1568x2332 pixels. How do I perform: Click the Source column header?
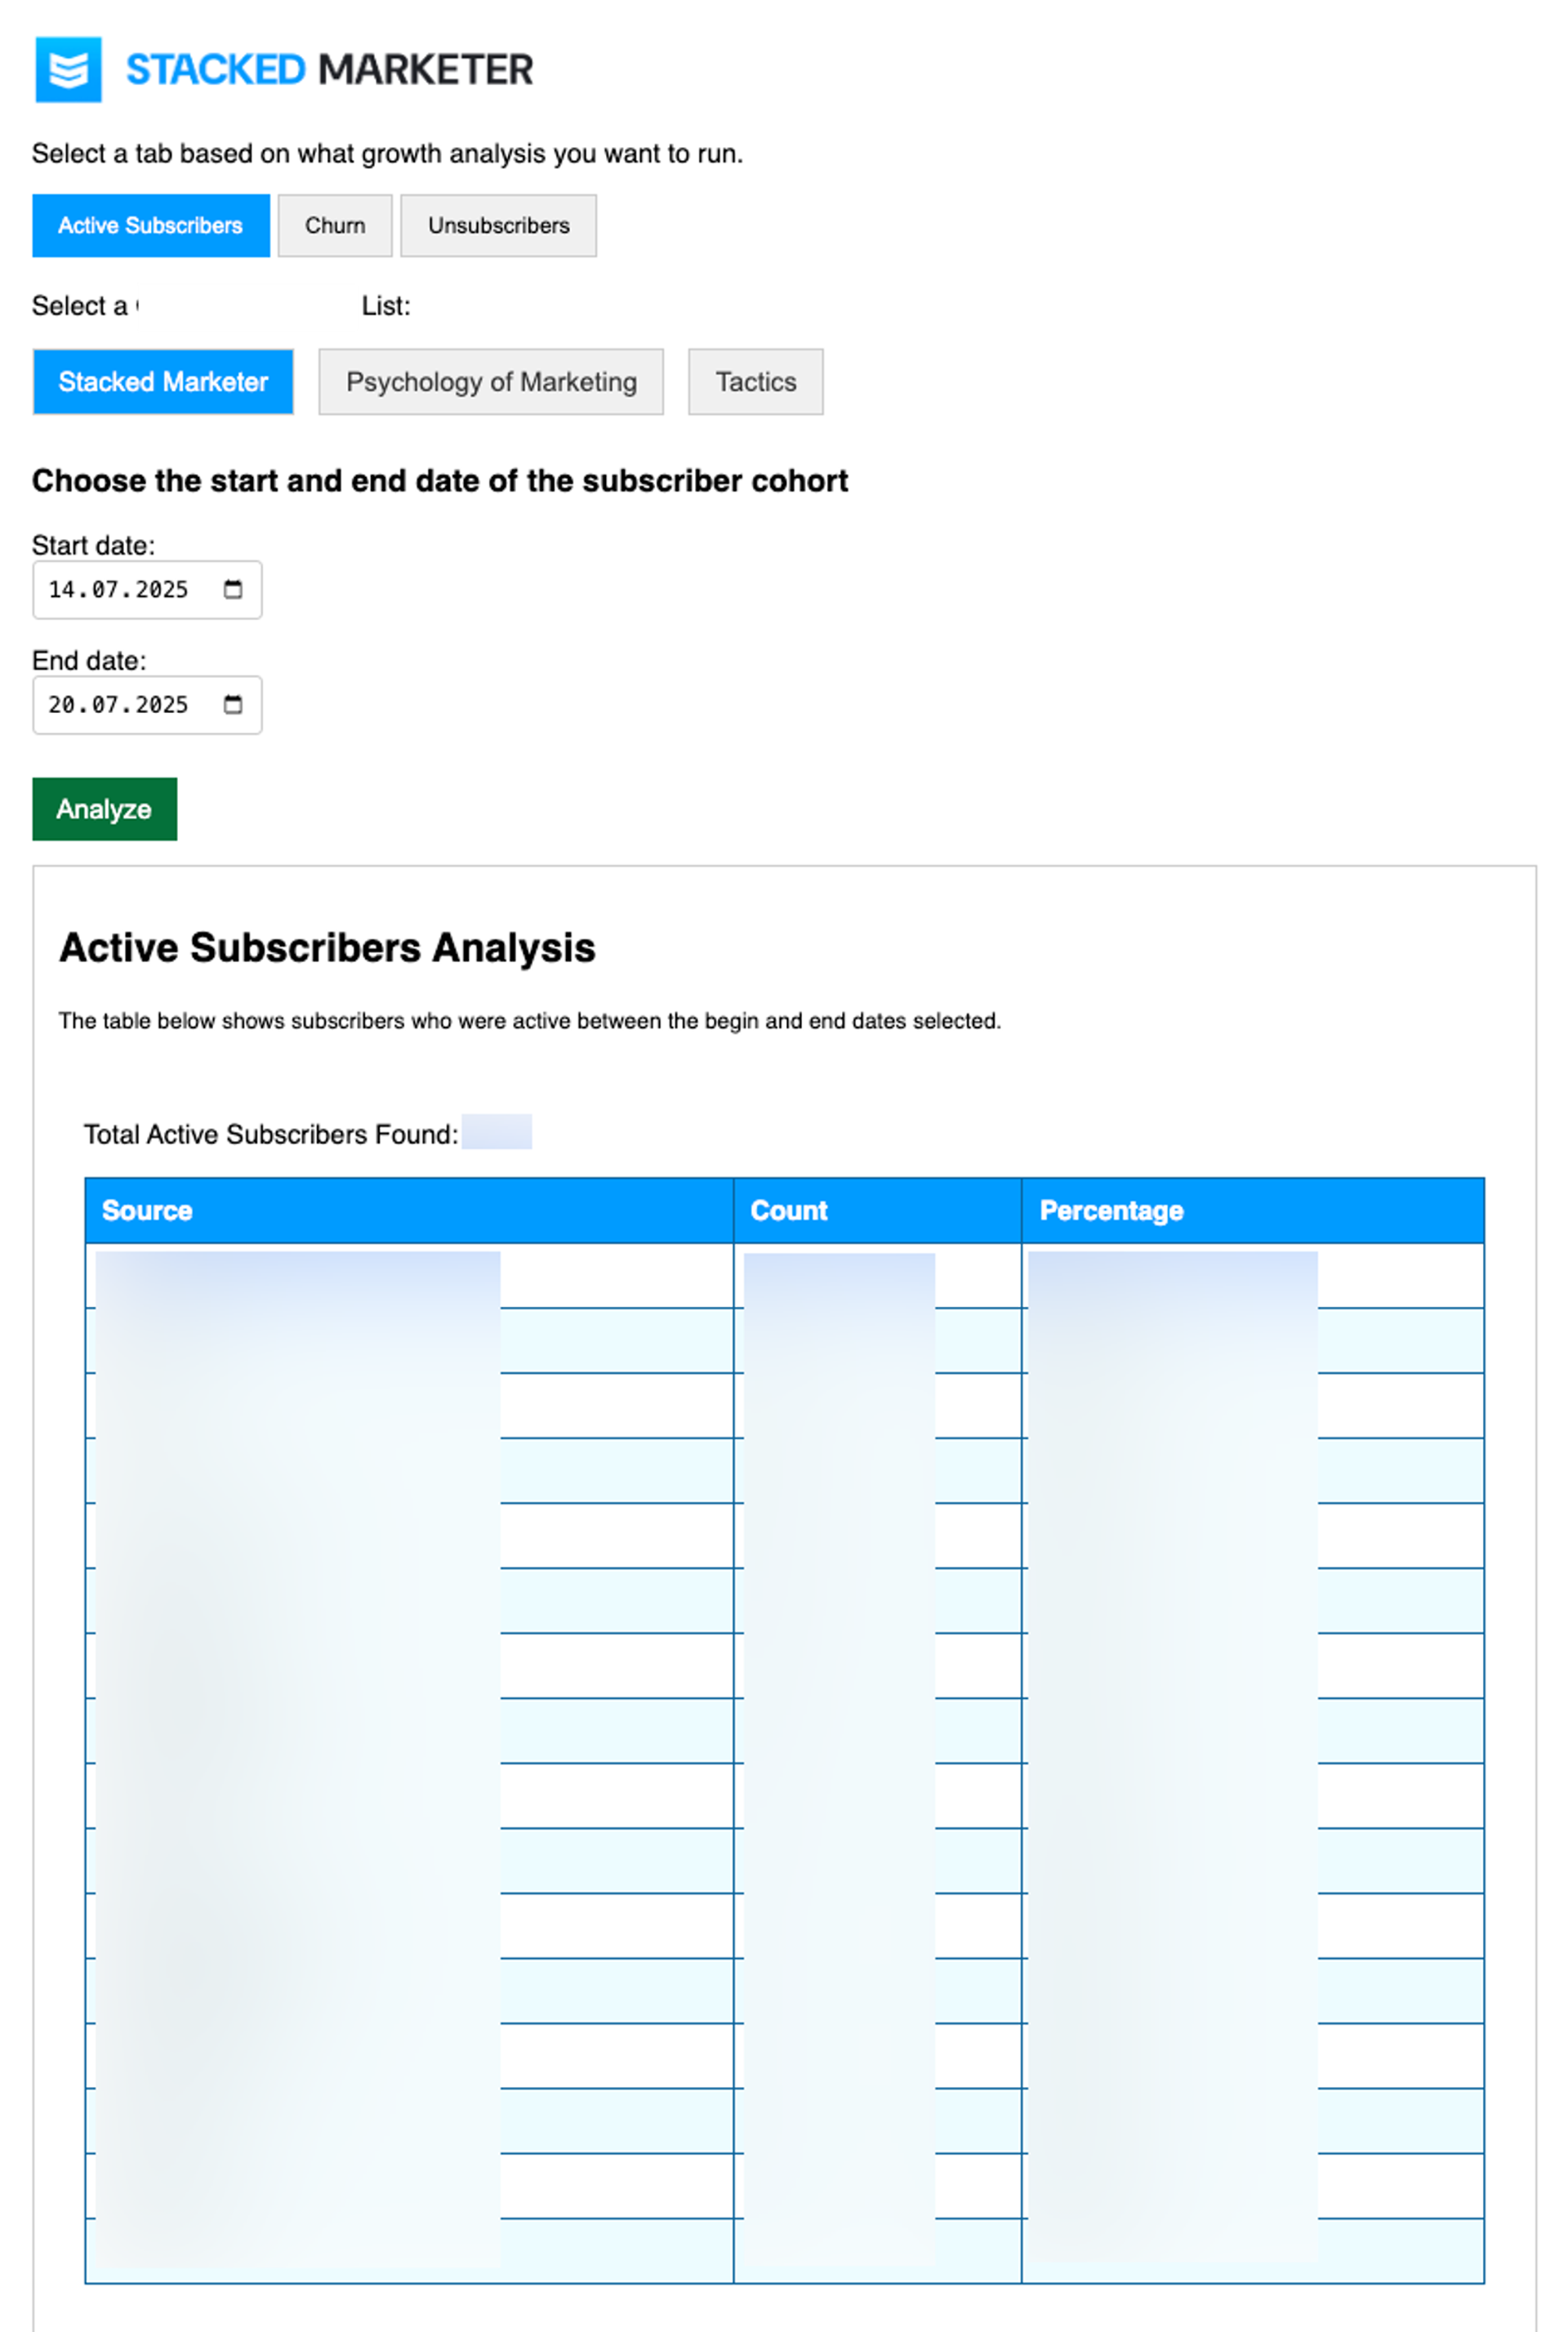147,1211
